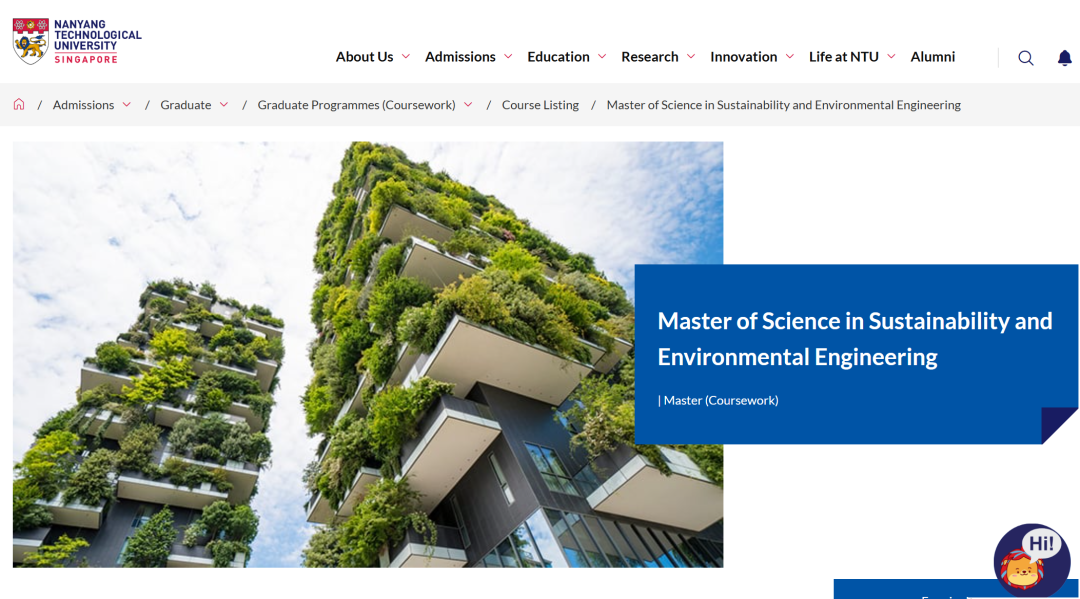Click the Master of Science programme title
The image size is (1080, 599).
(854, 338)
